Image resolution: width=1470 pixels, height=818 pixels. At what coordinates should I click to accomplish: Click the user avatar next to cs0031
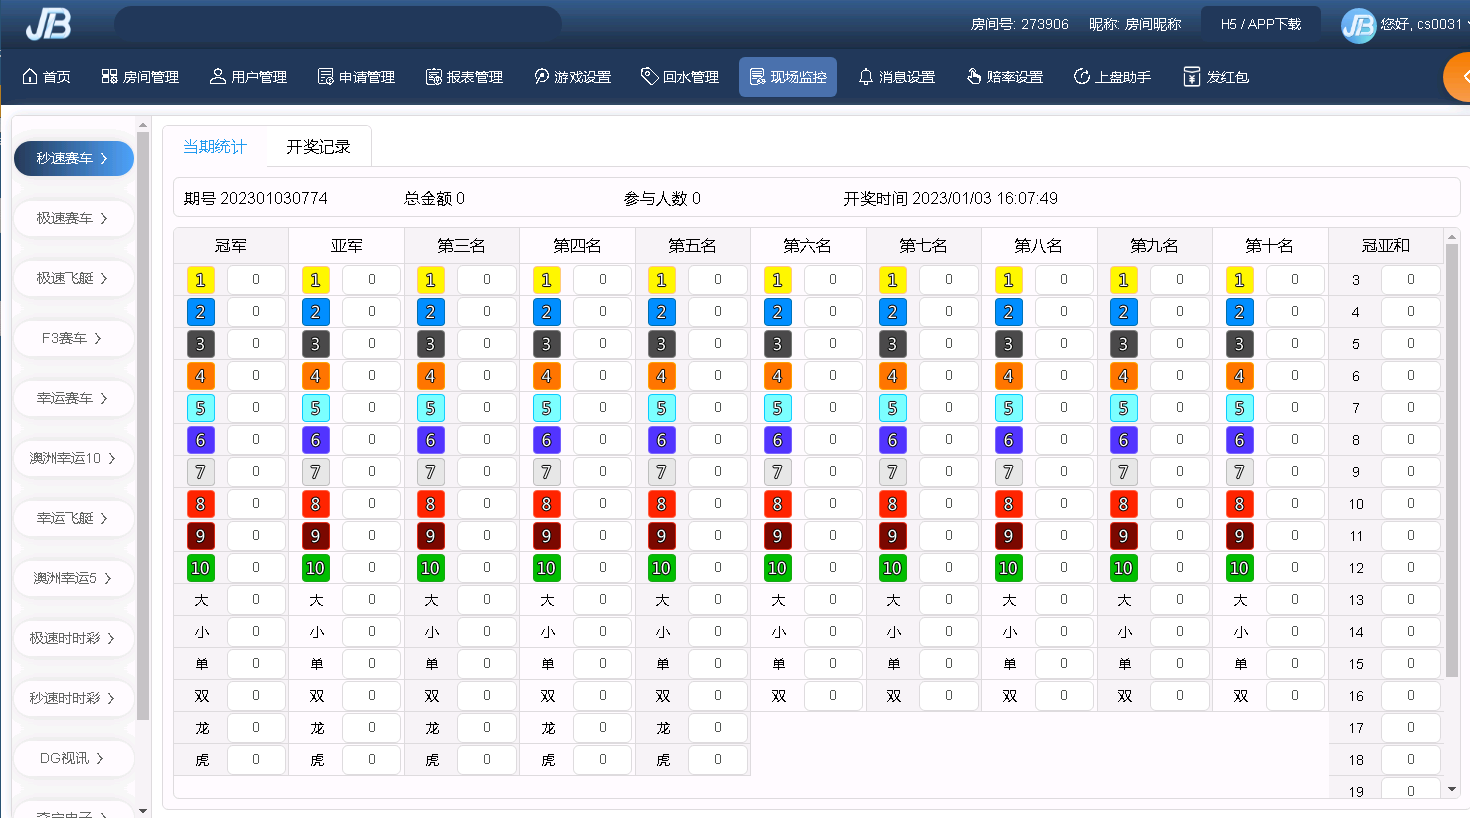(1358, 25)
